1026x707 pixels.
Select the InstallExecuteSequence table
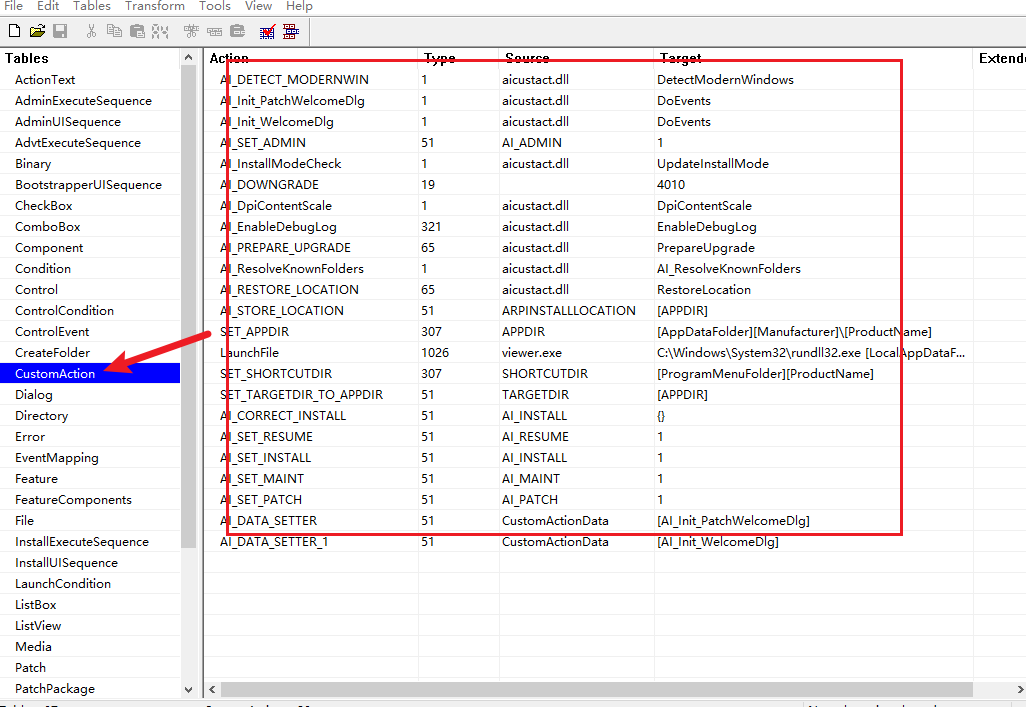[82, 542]
